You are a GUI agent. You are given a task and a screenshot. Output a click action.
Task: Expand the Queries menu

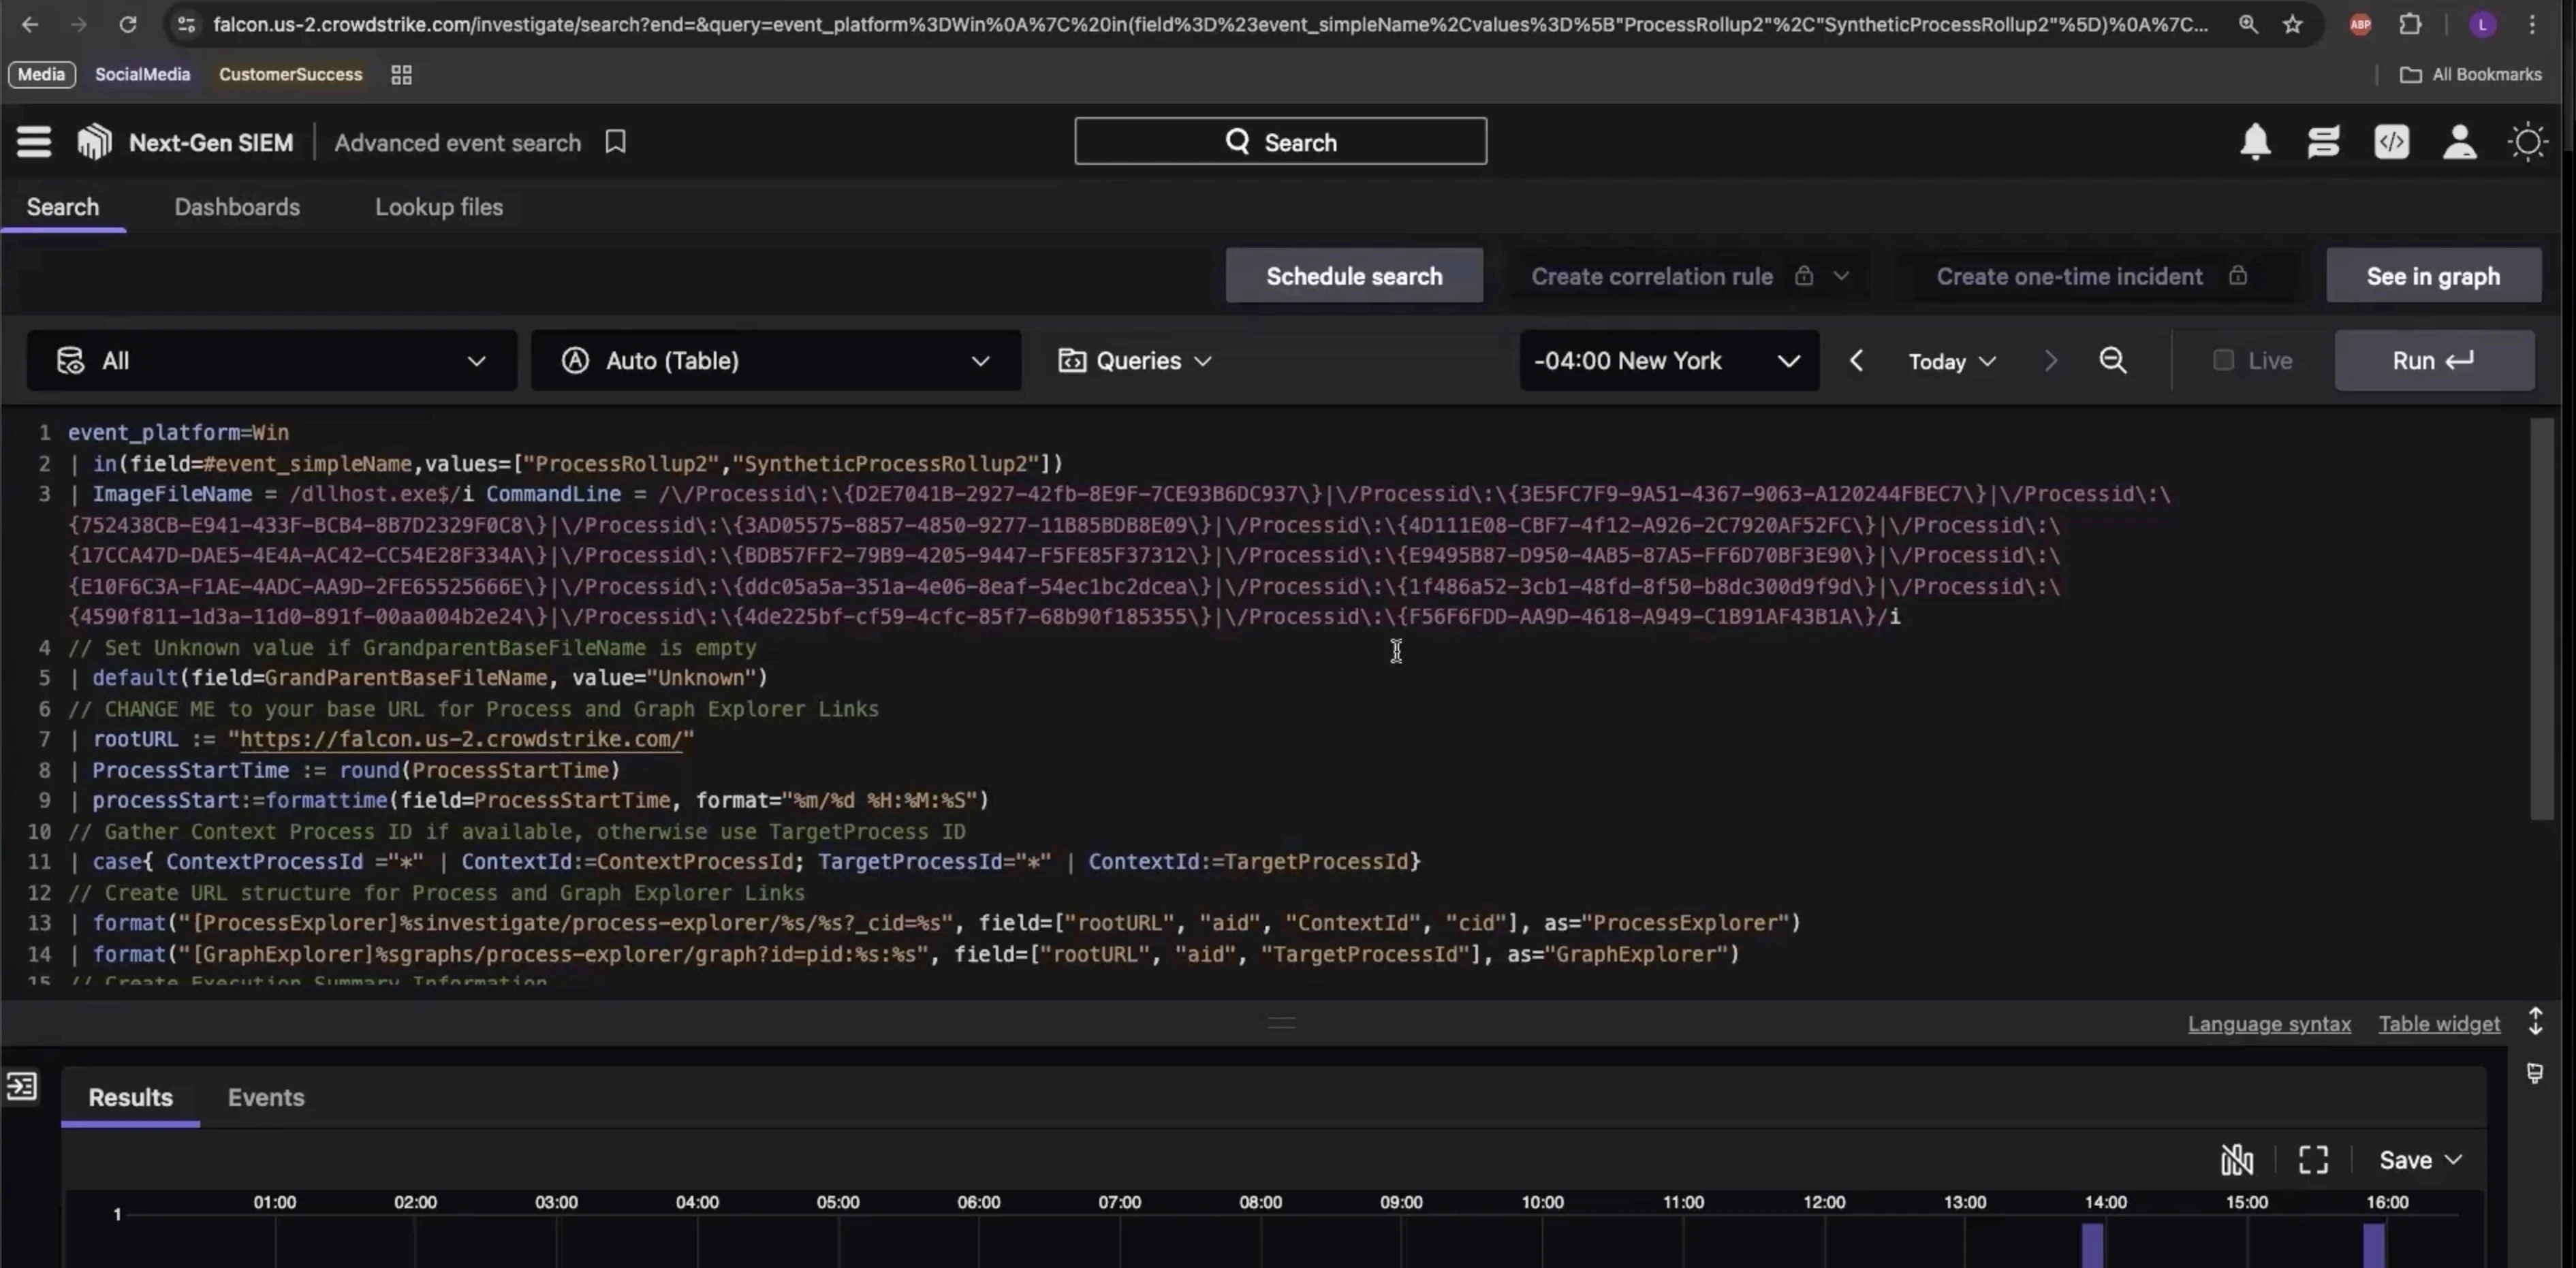click(x=1135, y=360)
